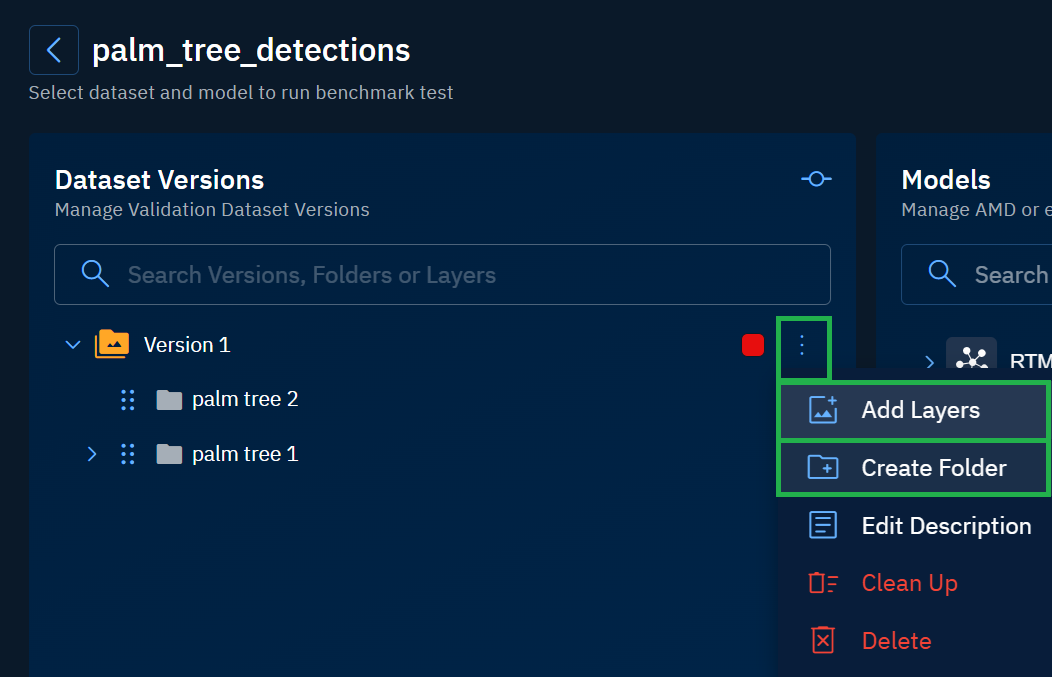
Task: Click the drag handle for palm tree 2
Action: (x=127, y=400)
